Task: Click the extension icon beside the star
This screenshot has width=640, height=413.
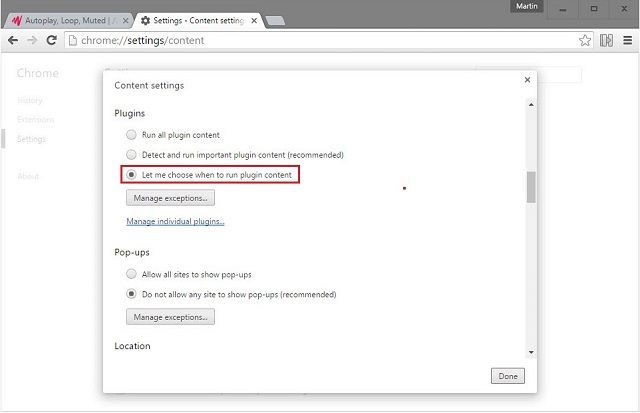Action: (x=606, y=40)
